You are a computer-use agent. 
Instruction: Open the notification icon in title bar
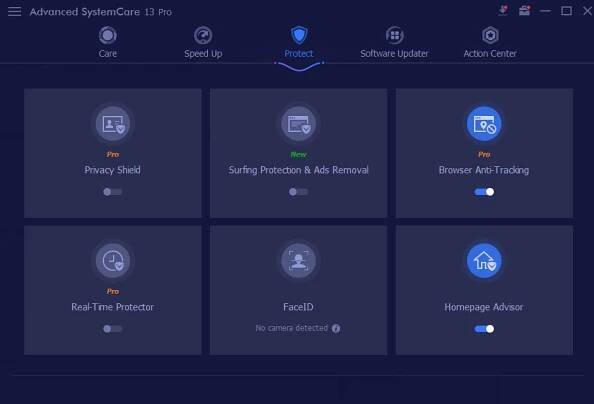(x=503, y=10)
